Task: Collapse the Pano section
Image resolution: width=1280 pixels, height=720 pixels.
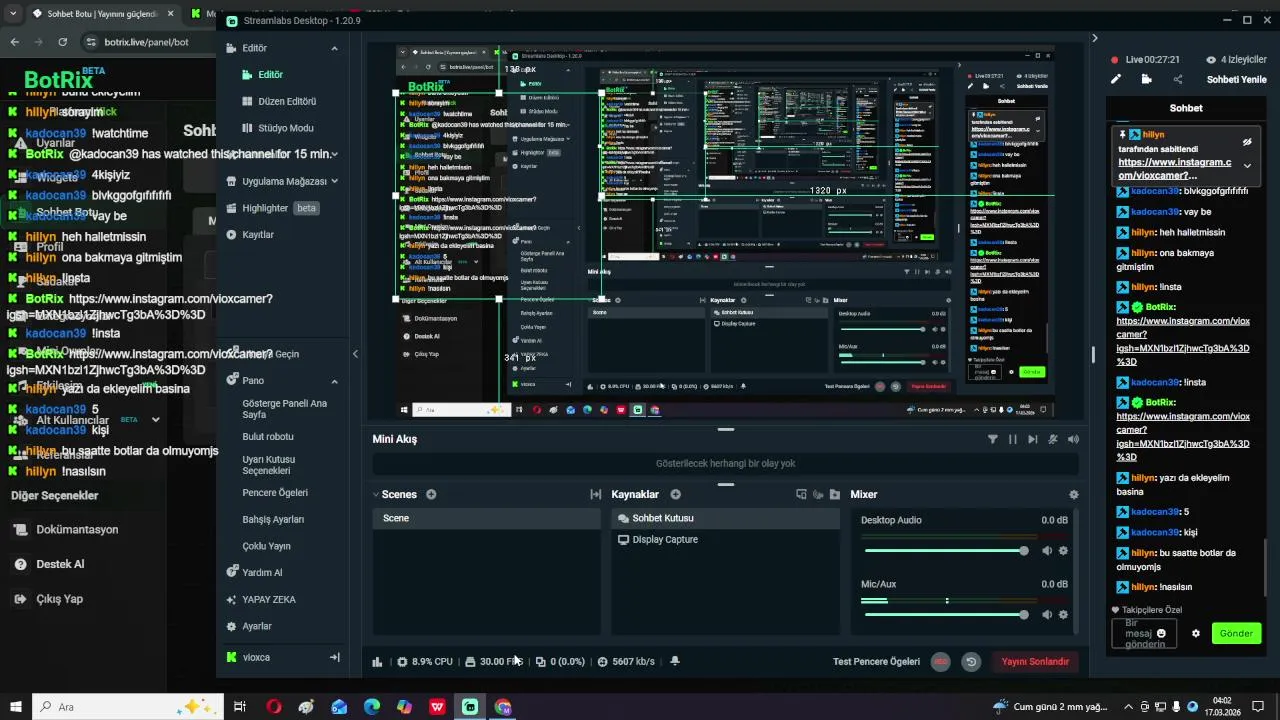Action: (334, 381)
